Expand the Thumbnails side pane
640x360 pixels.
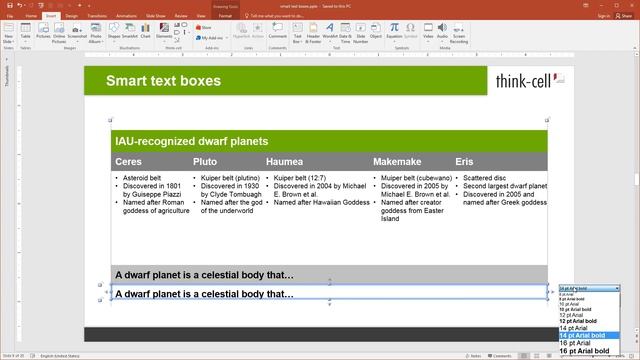click(x=7, y=60)
